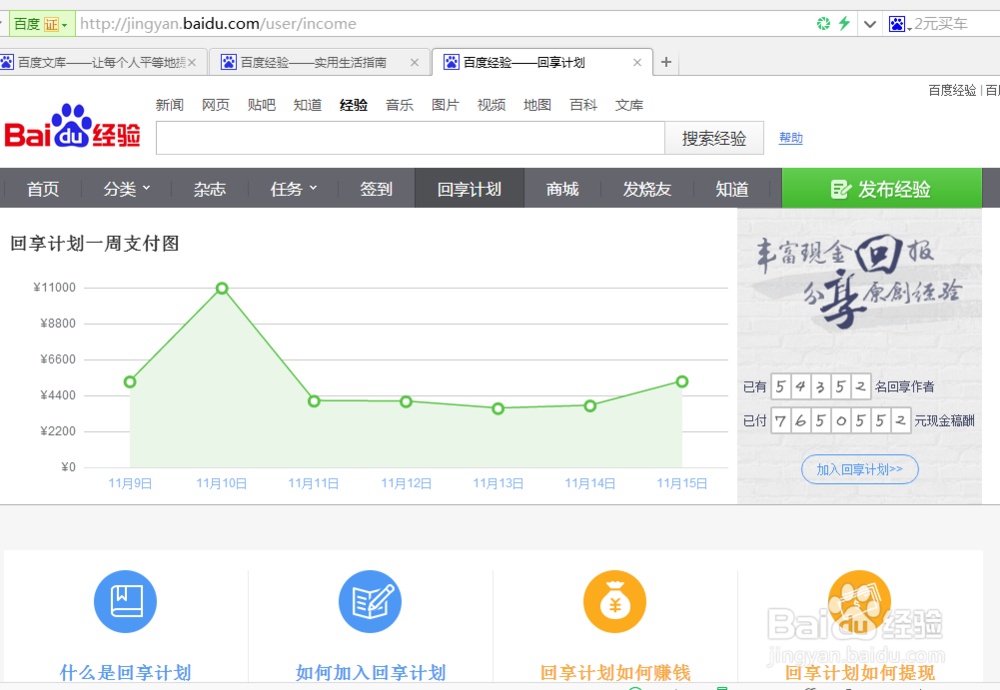Open the 帮助 help link
The image size is (1000, 690).
point(791,138)
